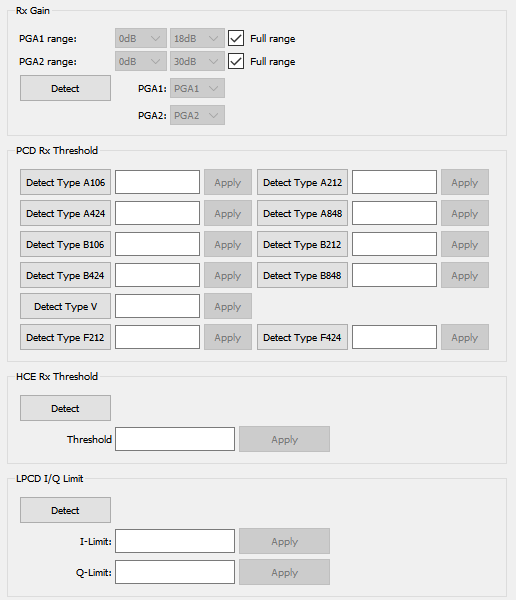Screen dimensions: 516x600
Task: Open the PGA2 value dropdown
Action: (197, 115)
